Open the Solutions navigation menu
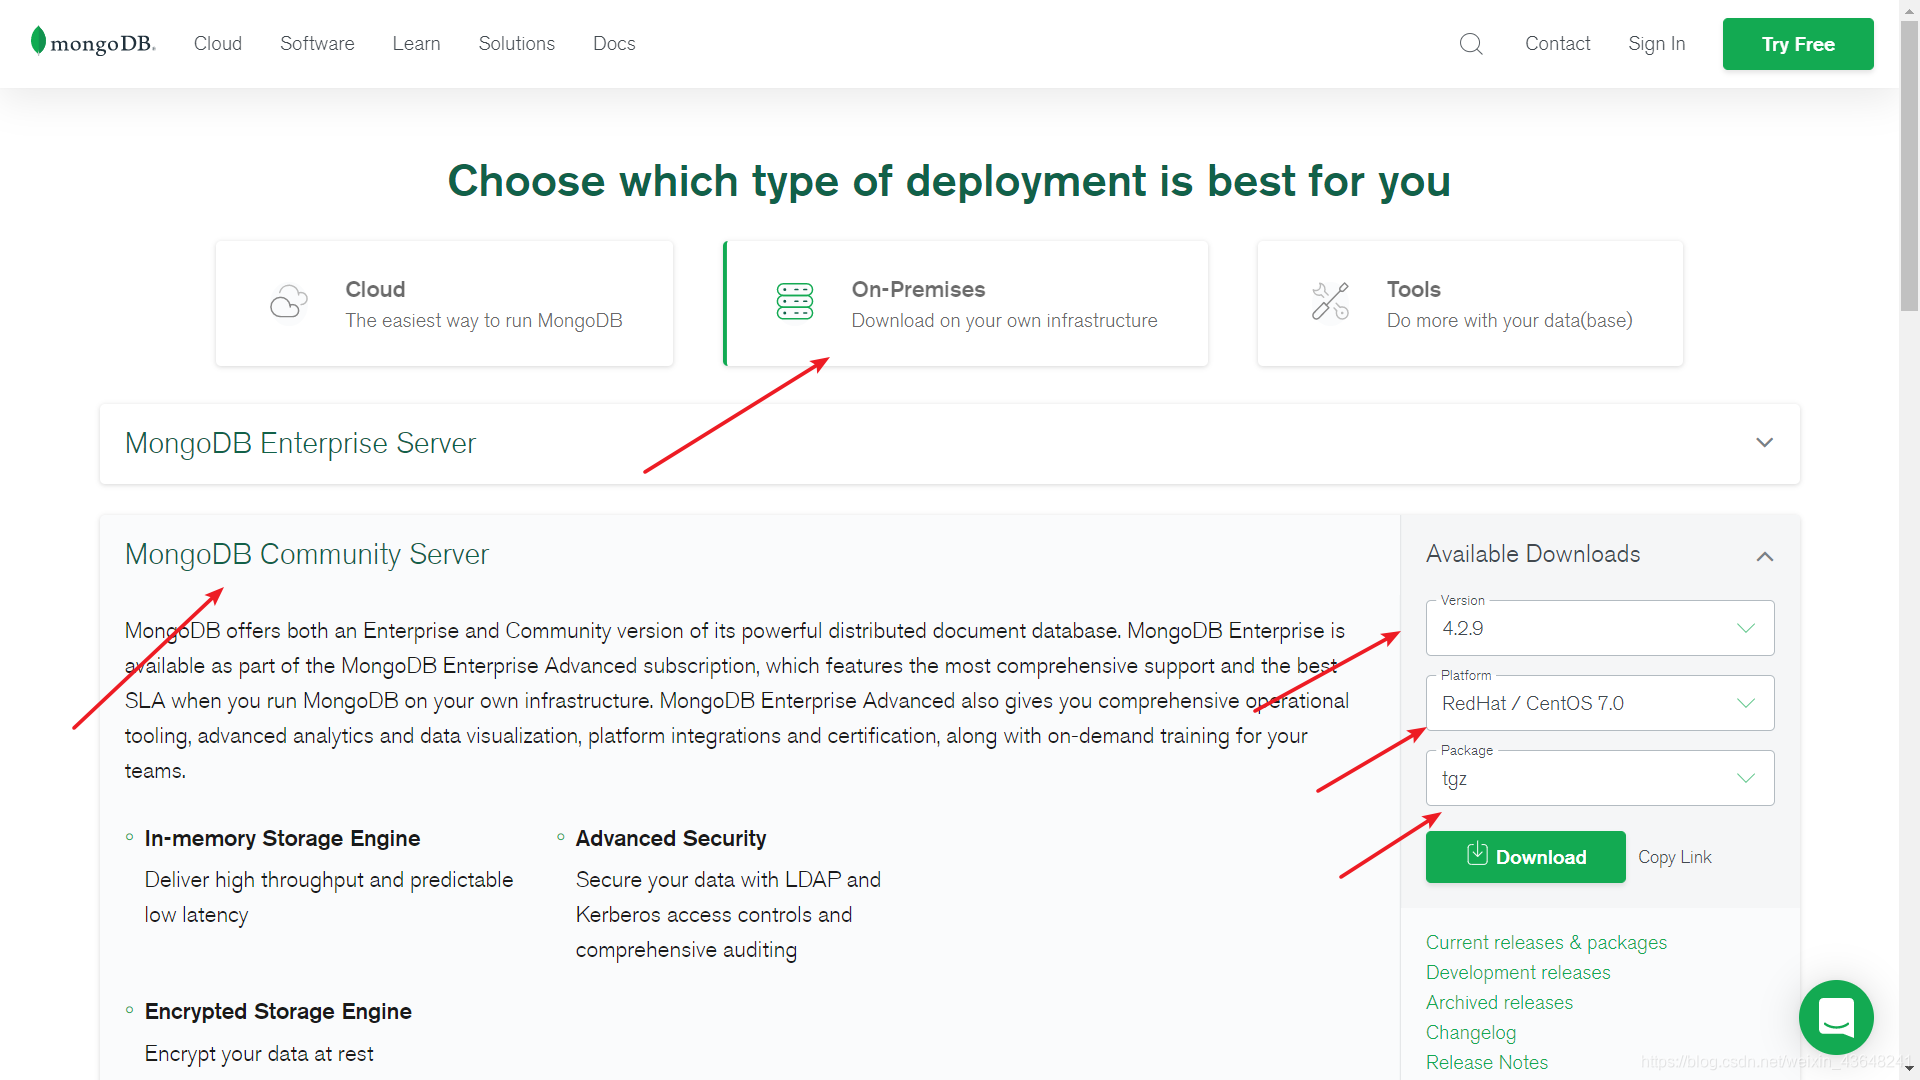This screenshot has width=1920, height=1080. coord(516,44)
